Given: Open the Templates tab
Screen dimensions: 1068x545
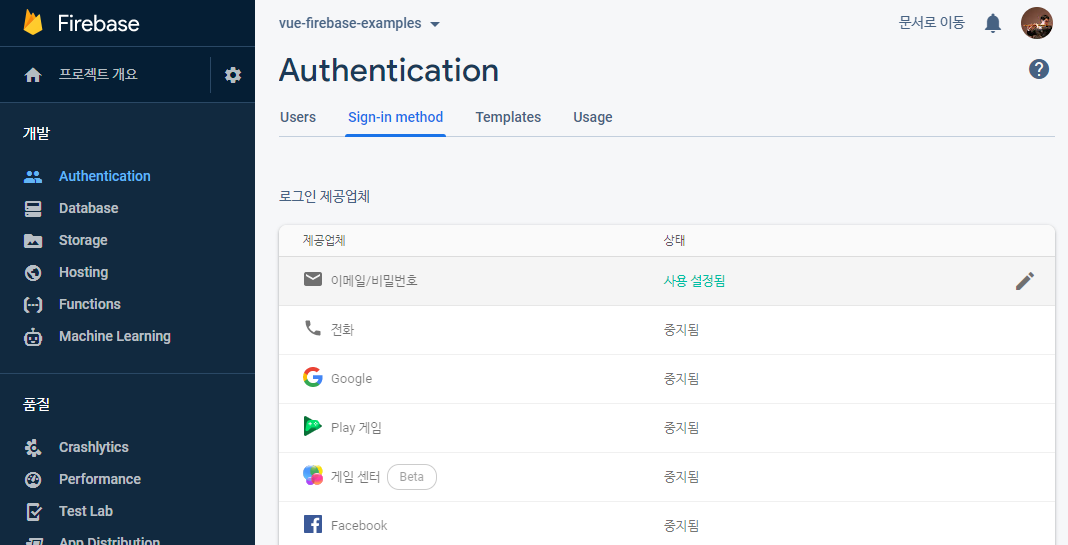Looking at the screenshot, I should [x=508, y=117].
